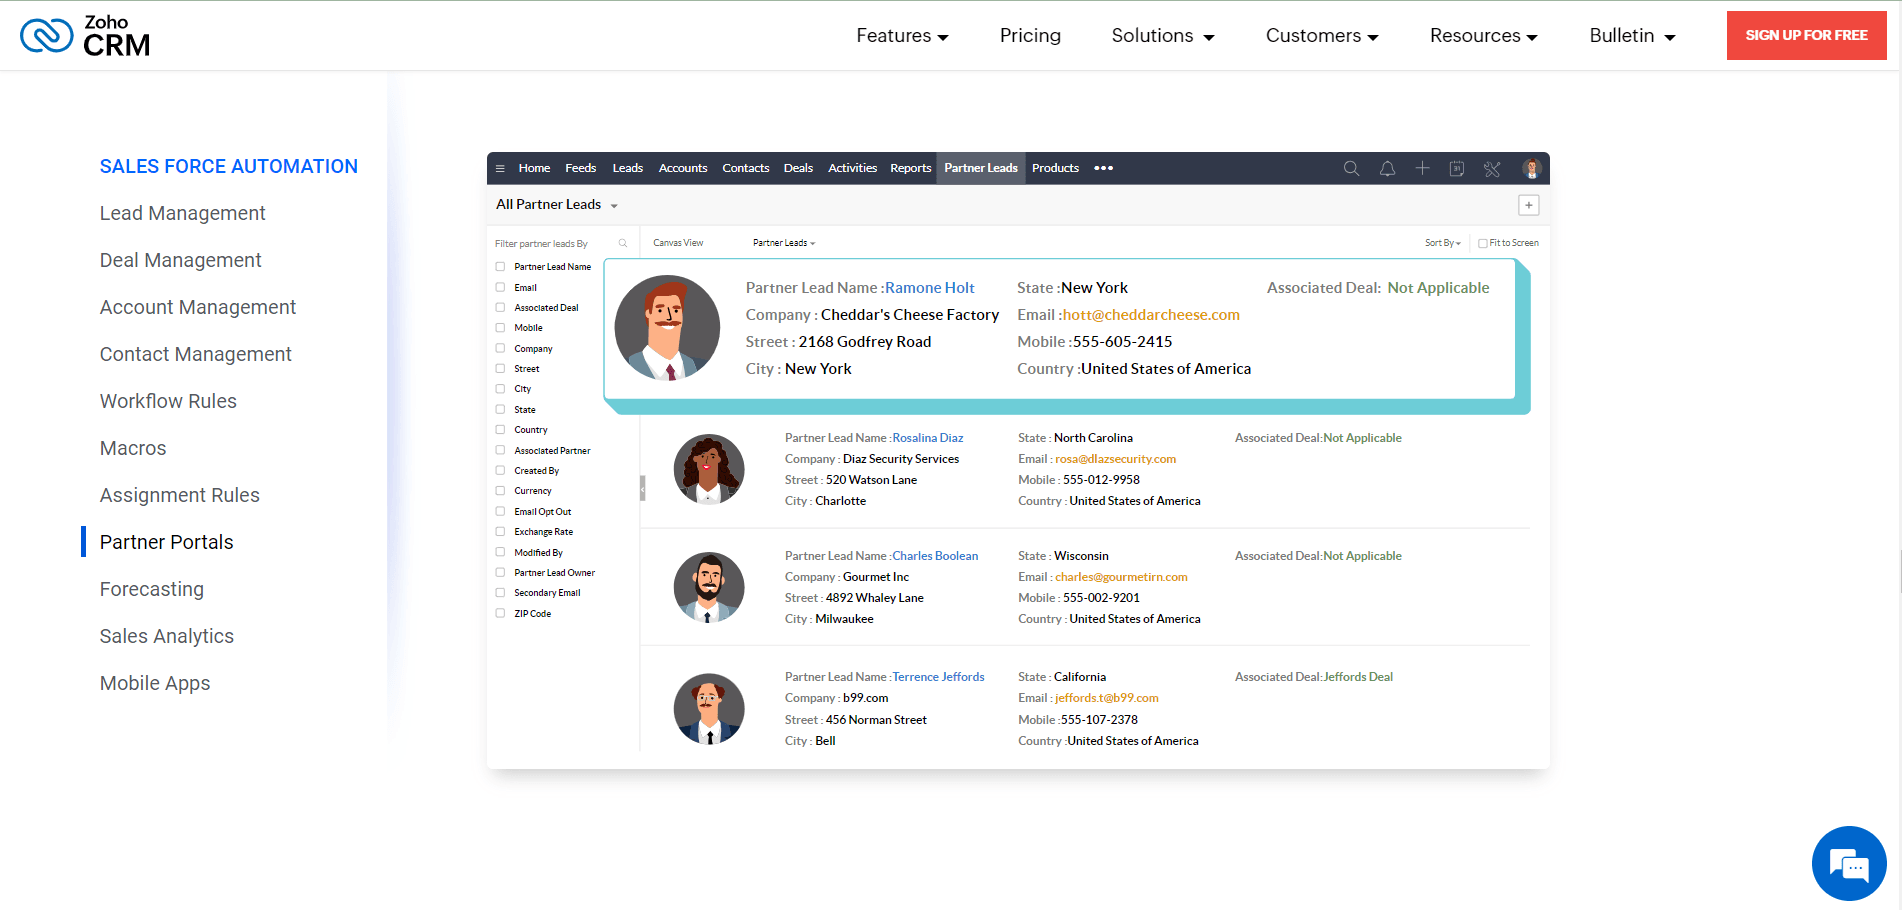Check the Associated Deal filter checkbox

pyautogui.click(x=500, y=307)
